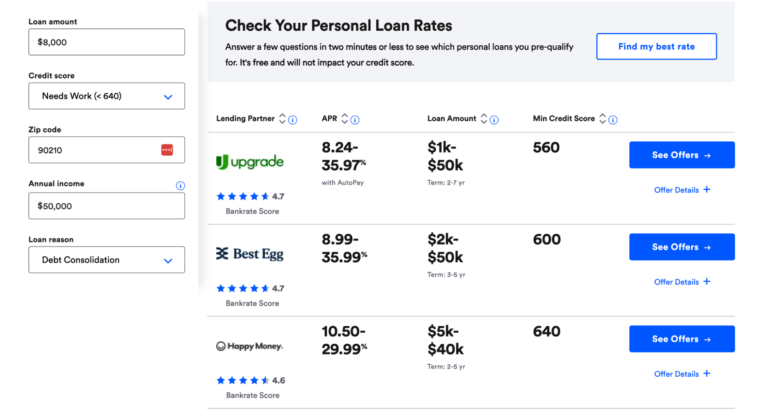Click the info icon beside Loan Amount header

pos(496,119)
